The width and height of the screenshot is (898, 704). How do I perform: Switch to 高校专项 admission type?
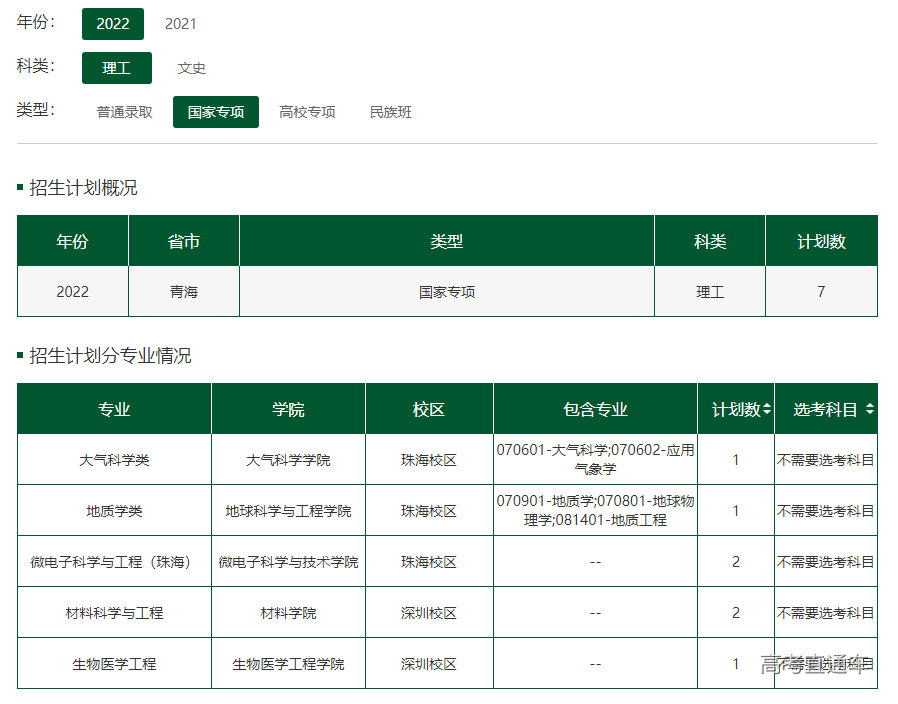pyautogui.click(x=307, y=112)
